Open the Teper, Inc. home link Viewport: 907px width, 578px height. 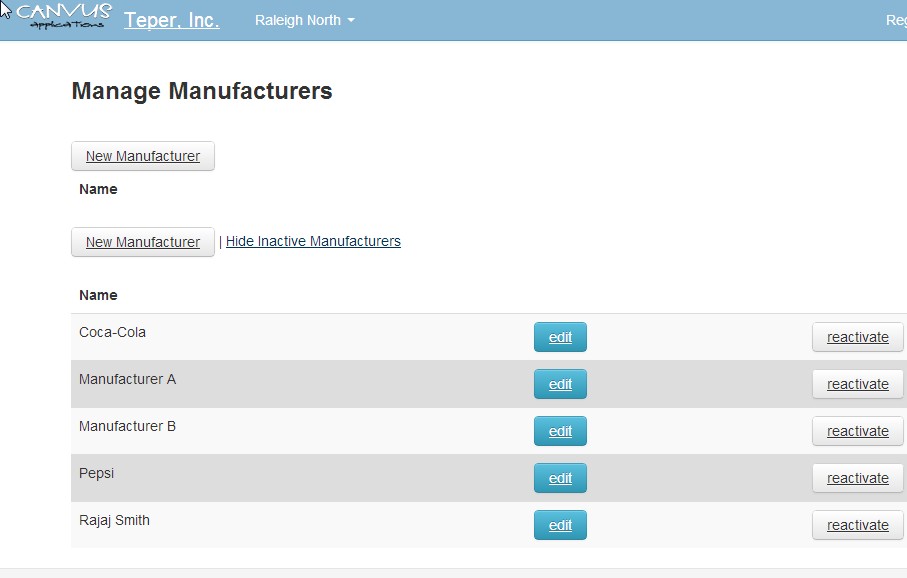tap(172, 20)
